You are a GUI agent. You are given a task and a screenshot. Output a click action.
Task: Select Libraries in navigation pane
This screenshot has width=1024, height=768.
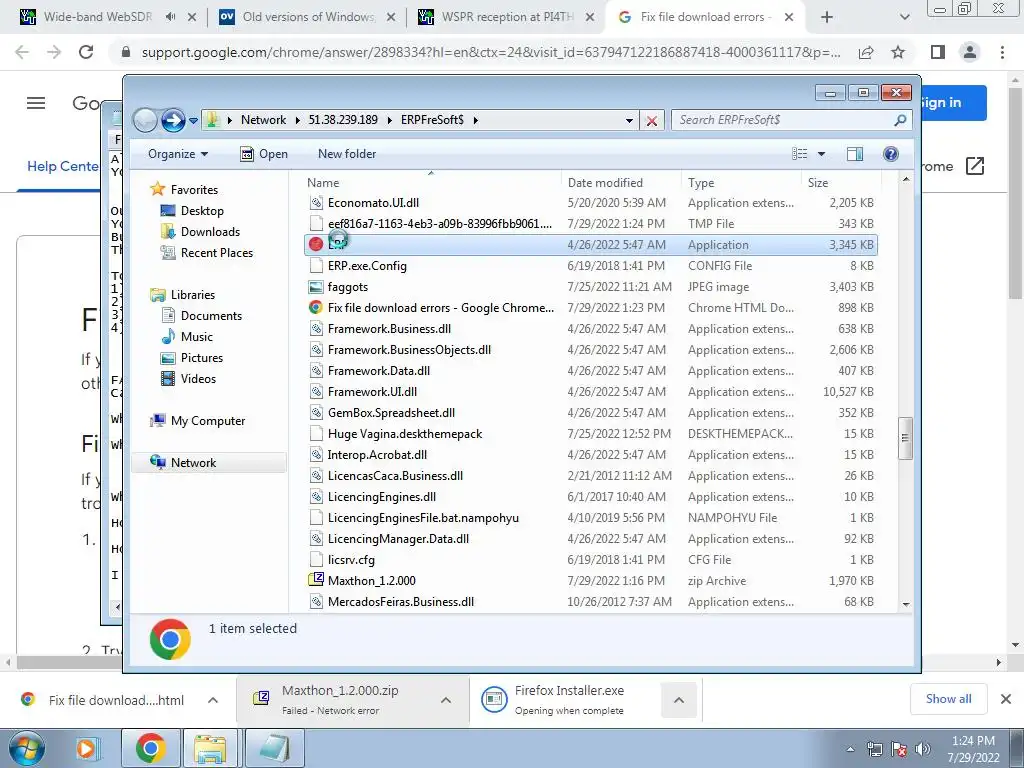click(x=193, y=295)
